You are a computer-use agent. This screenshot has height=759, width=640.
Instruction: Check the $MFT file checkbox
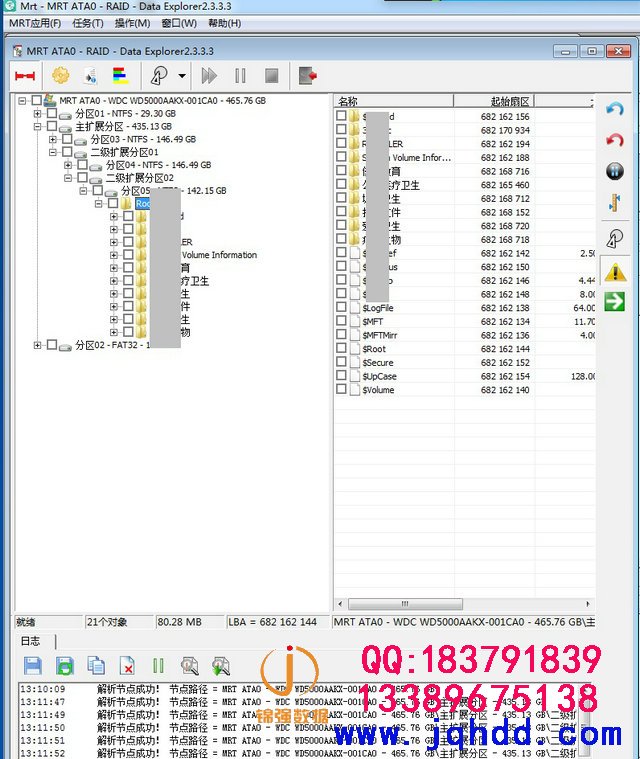pyautogui.click(x=341, y=320)
